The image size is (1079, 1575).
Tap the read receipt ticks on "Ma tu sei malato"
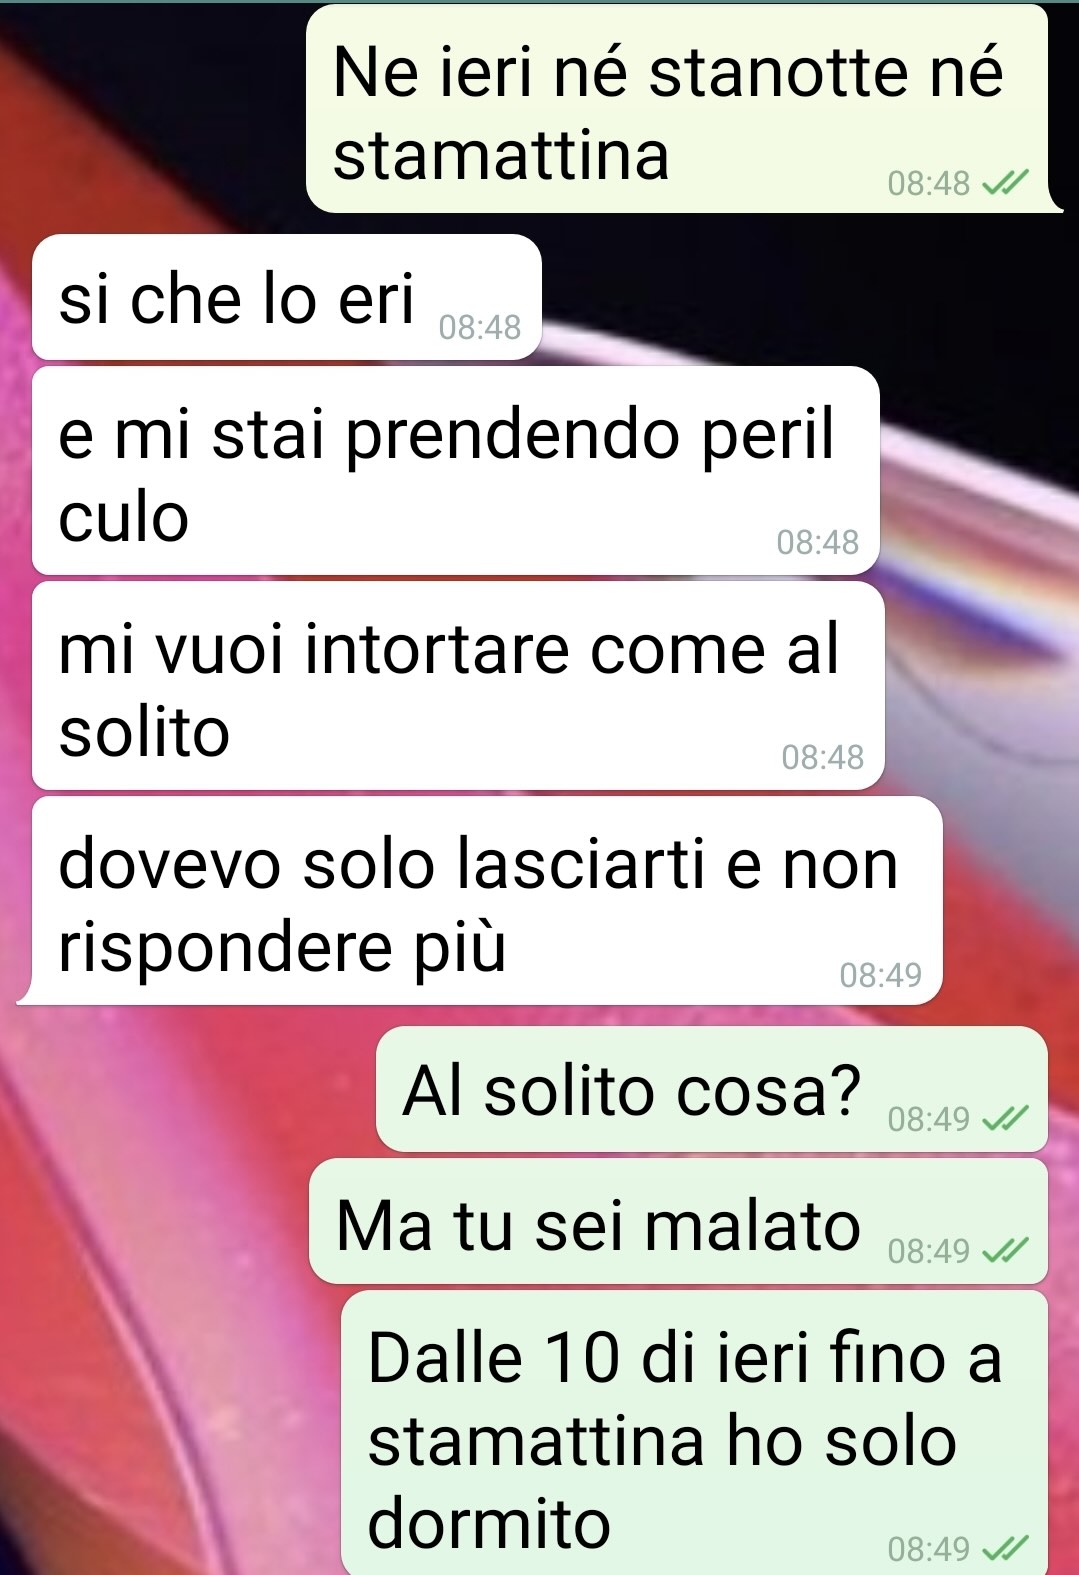tap(1004, 1251)
